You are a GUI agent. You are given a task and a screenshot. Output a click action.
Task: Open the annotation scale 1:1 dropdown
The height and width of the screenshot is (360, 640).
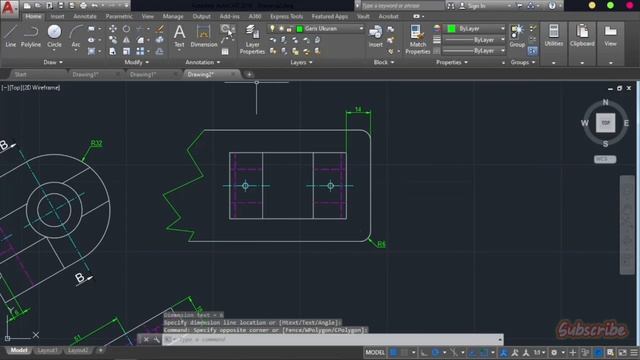[x=539, y=352]
